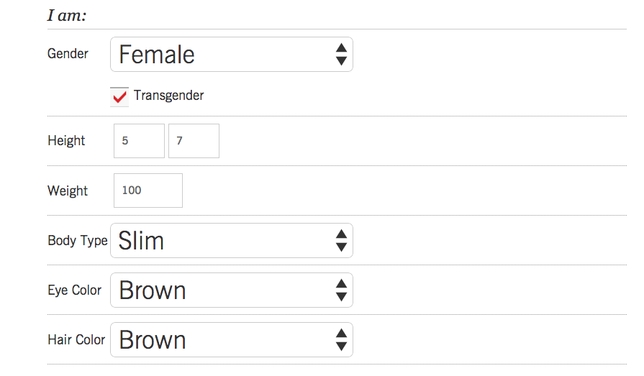The height and width of the screenshot is (376, 644).
Task: Click the red checkmark next to Transgender
Action: click(x=120, y=97)
